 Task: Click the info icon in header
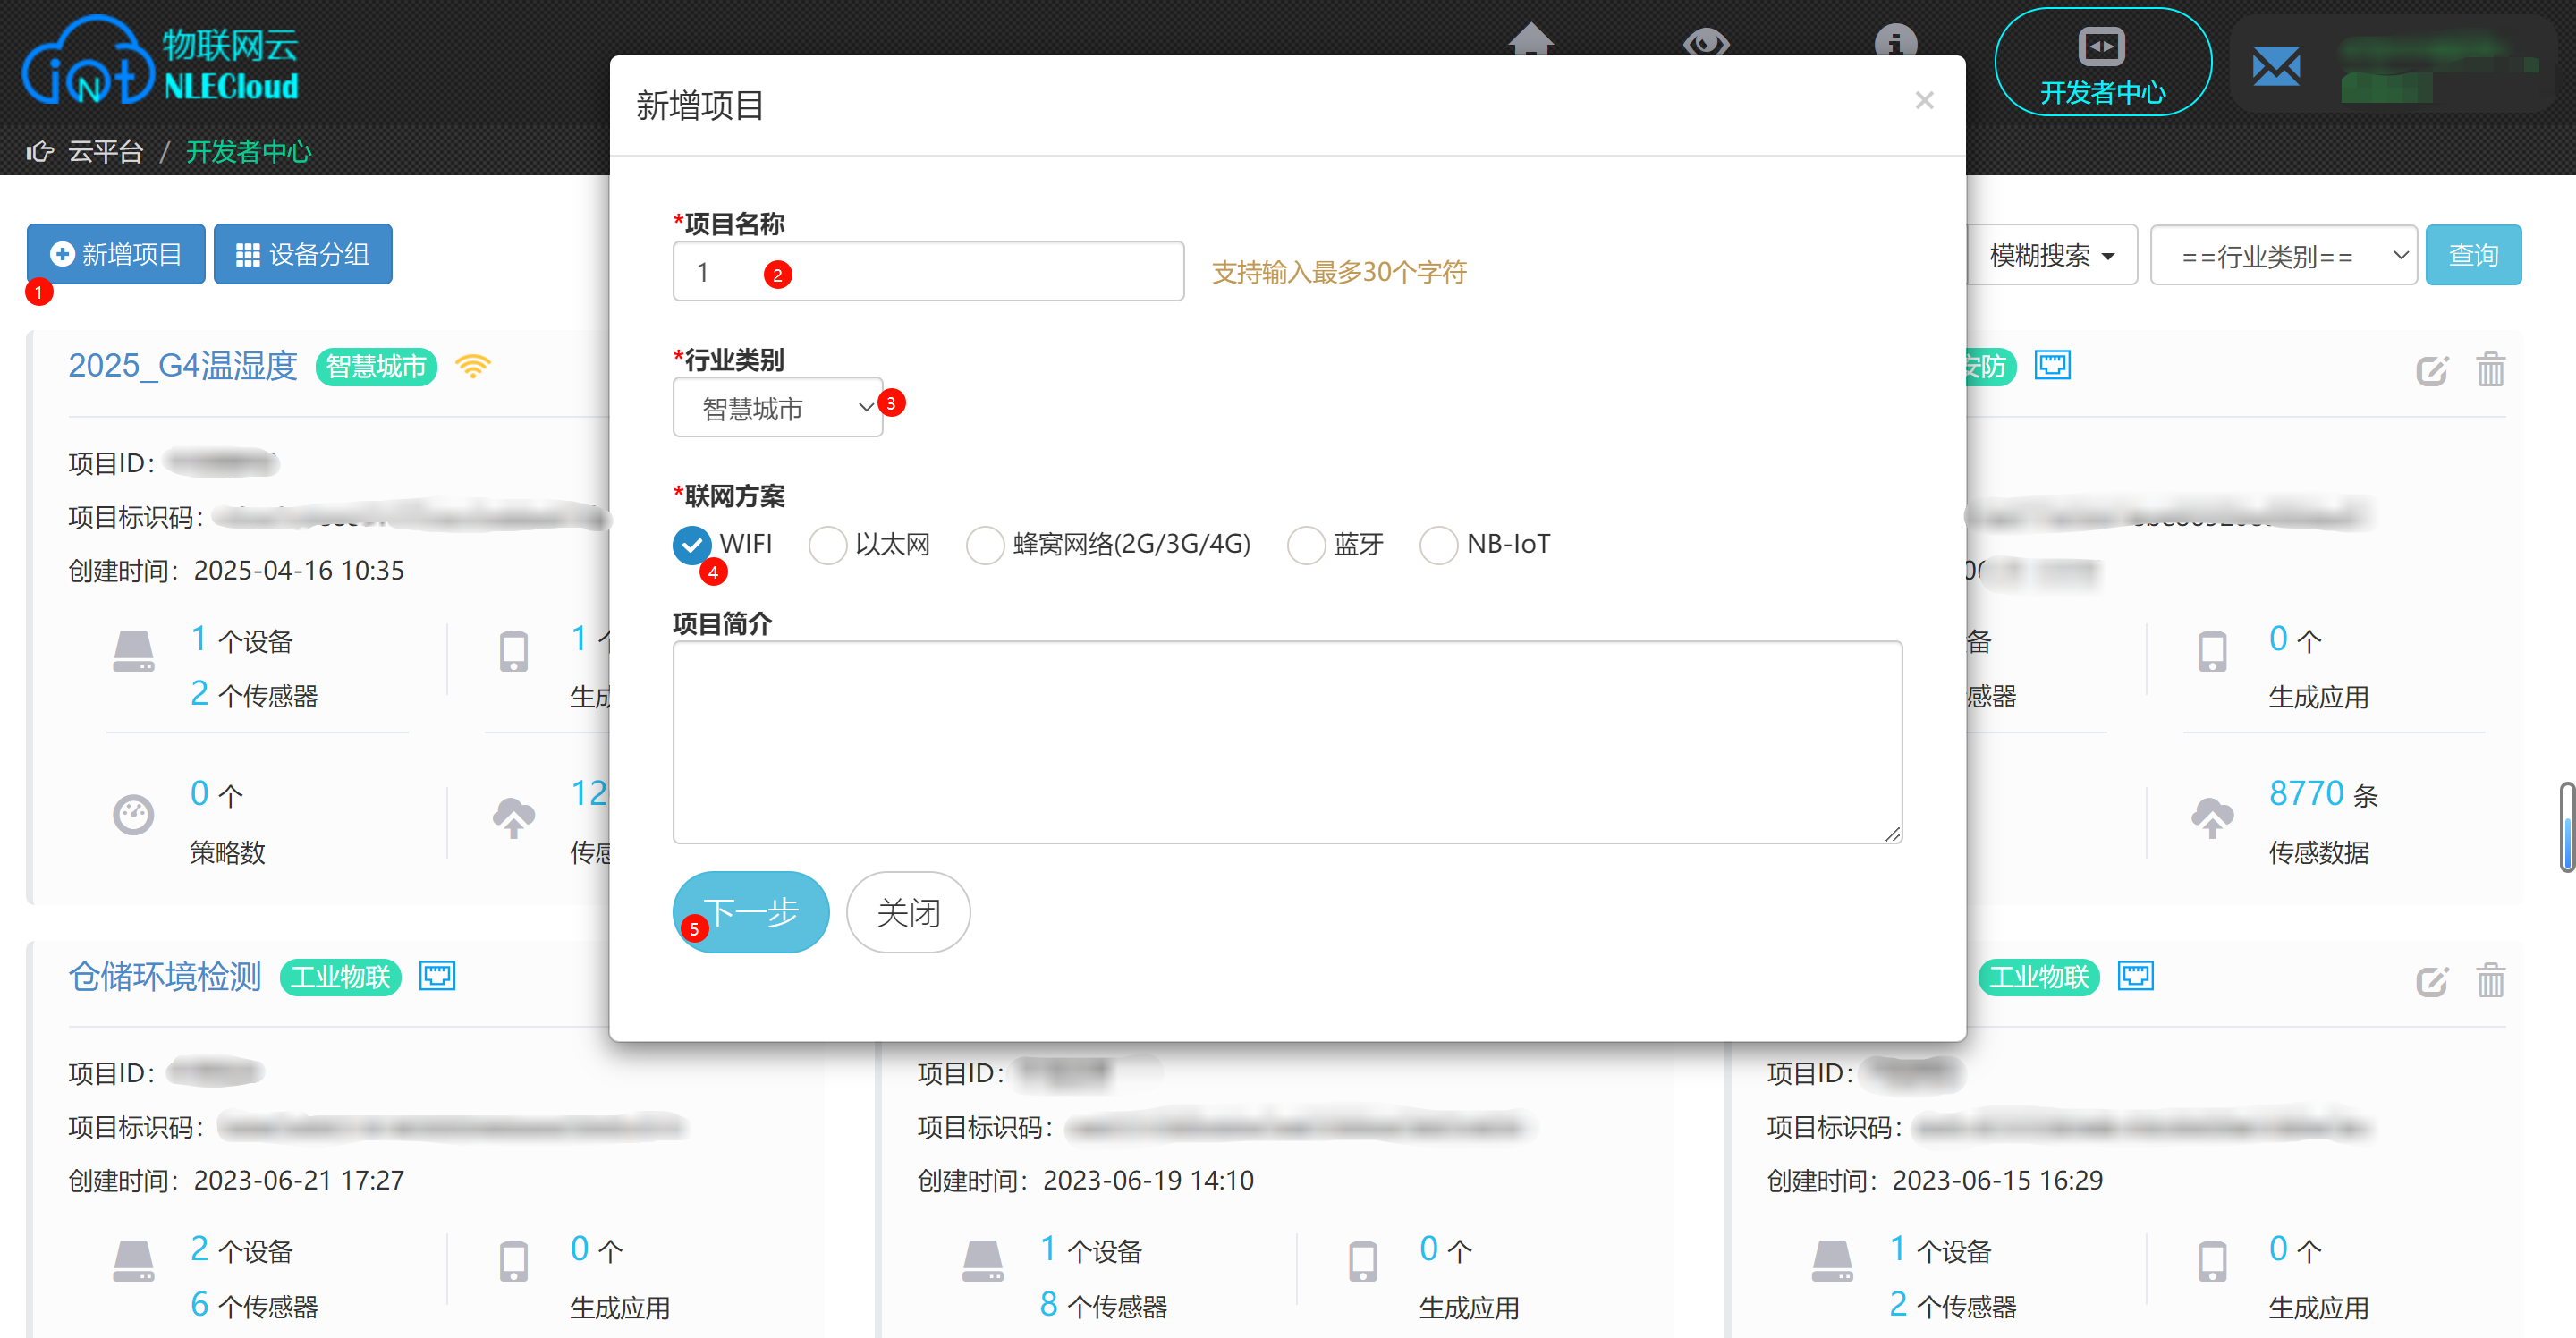point(1895,42)
